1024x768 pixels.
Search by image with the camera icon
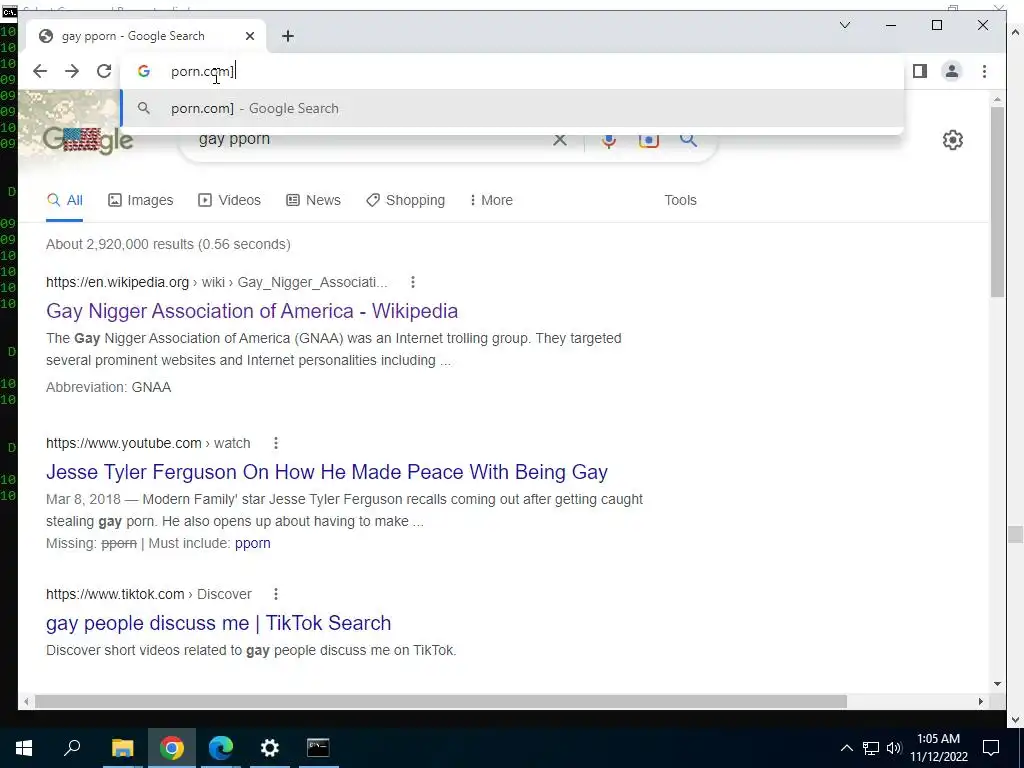coord(648,140)
